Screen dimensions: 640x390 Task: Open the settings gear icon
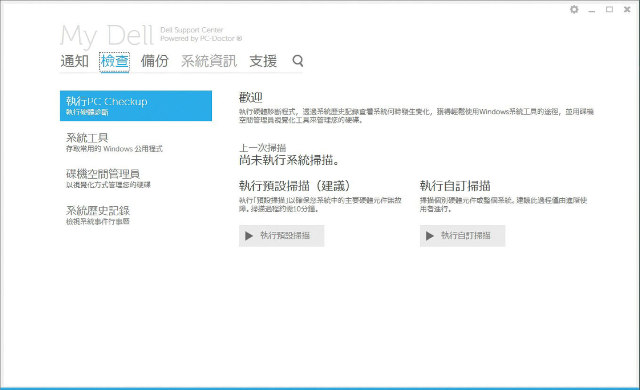pyautogui.click(x=574, y=9)
